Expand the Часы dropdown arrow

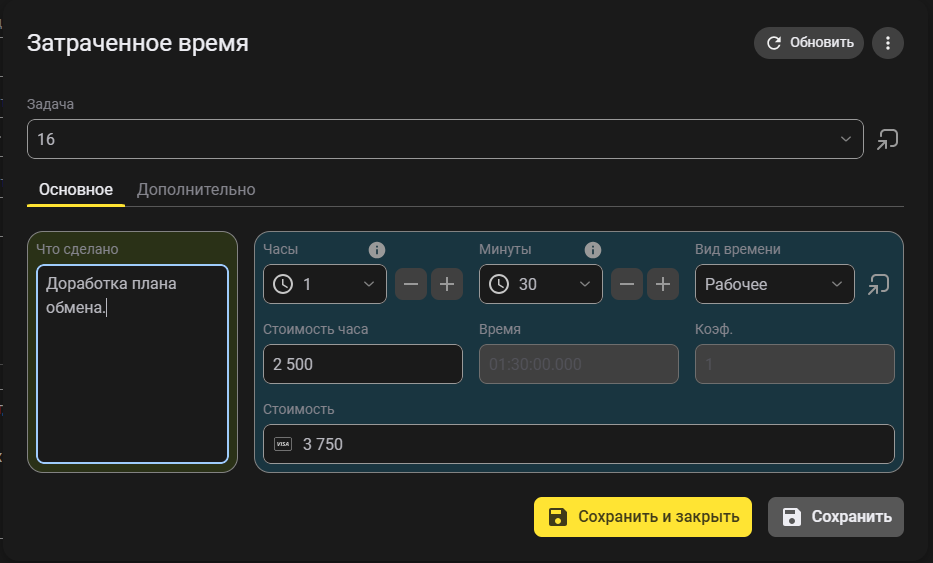pos(369,285)
